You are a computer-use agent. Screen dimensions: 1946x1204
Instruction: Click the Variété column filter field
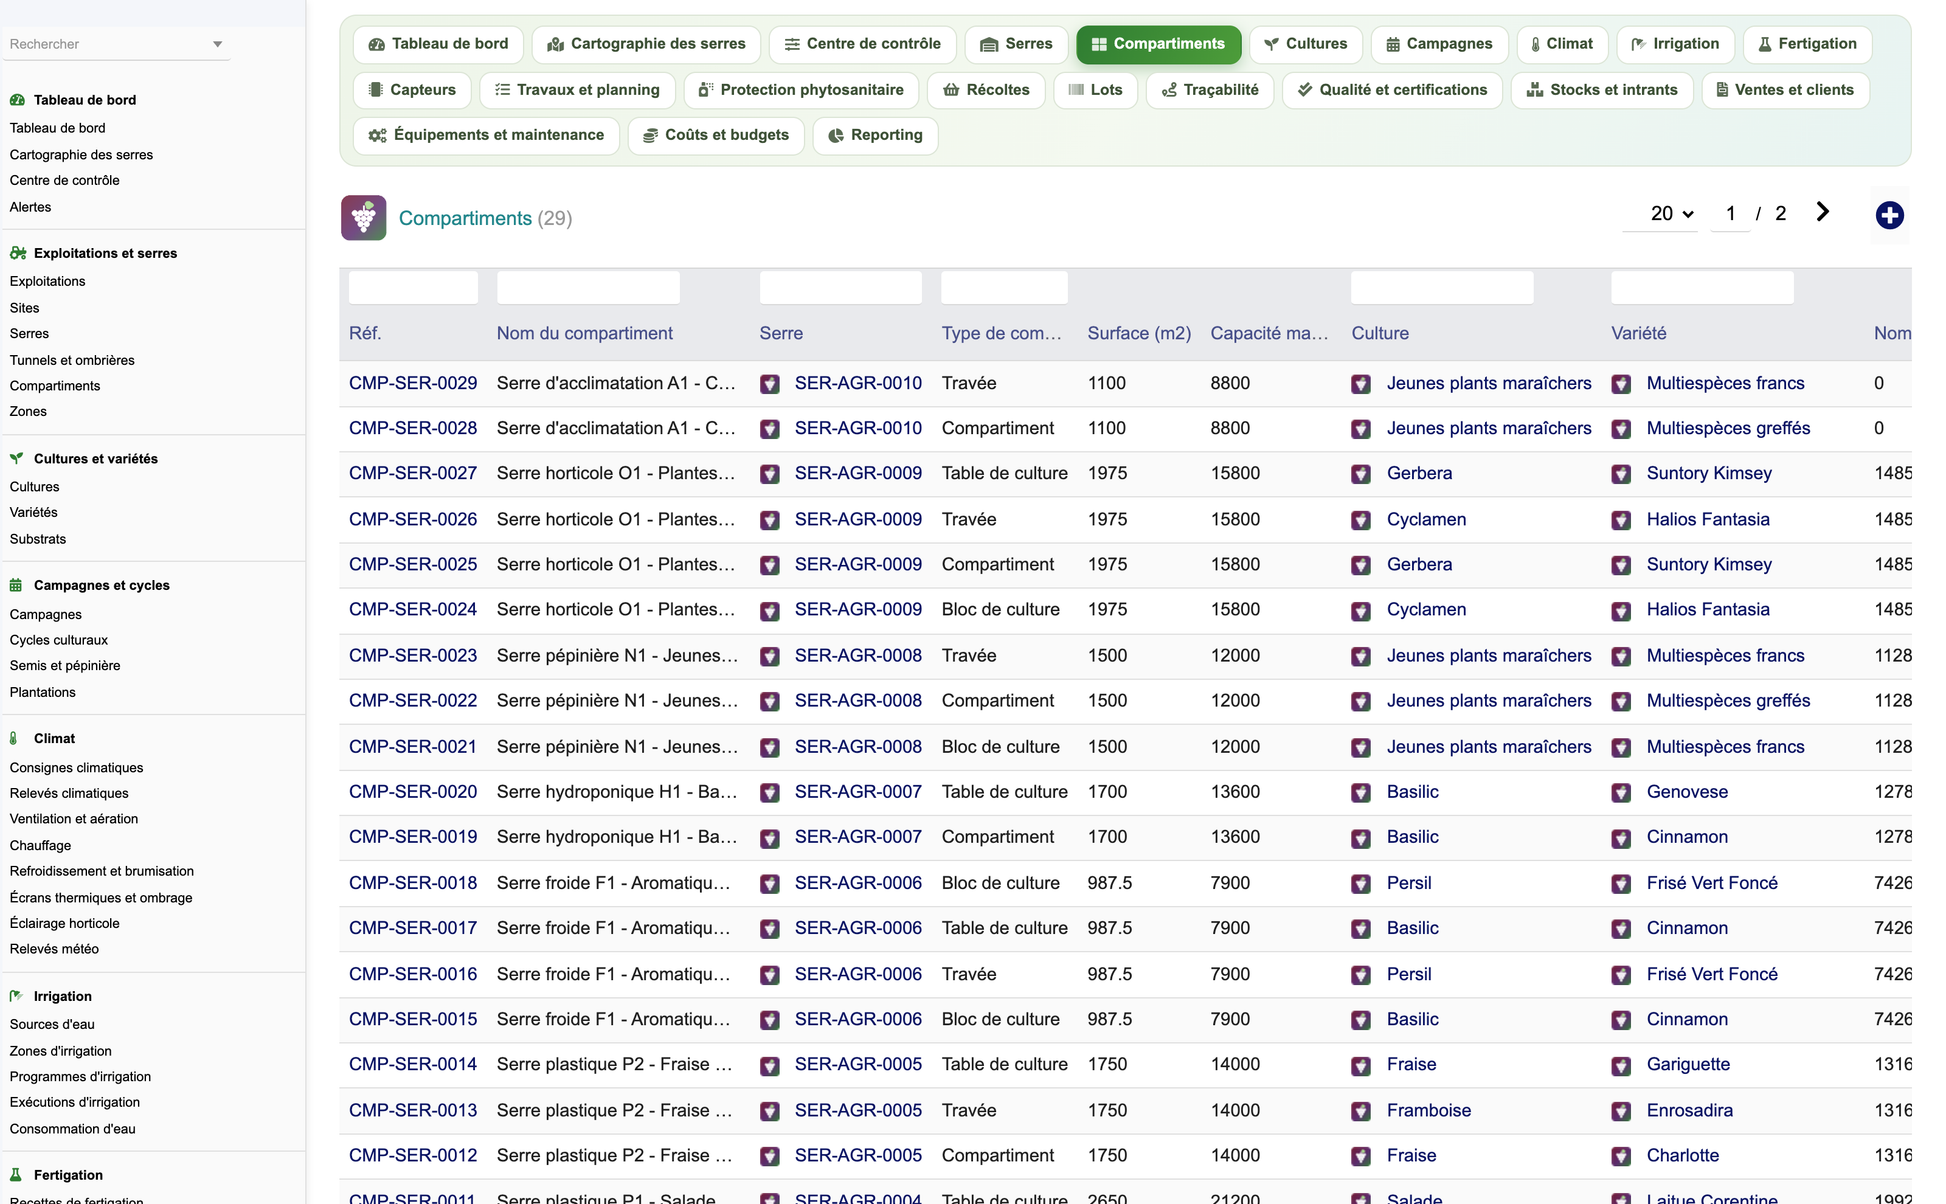[1702, 288]
